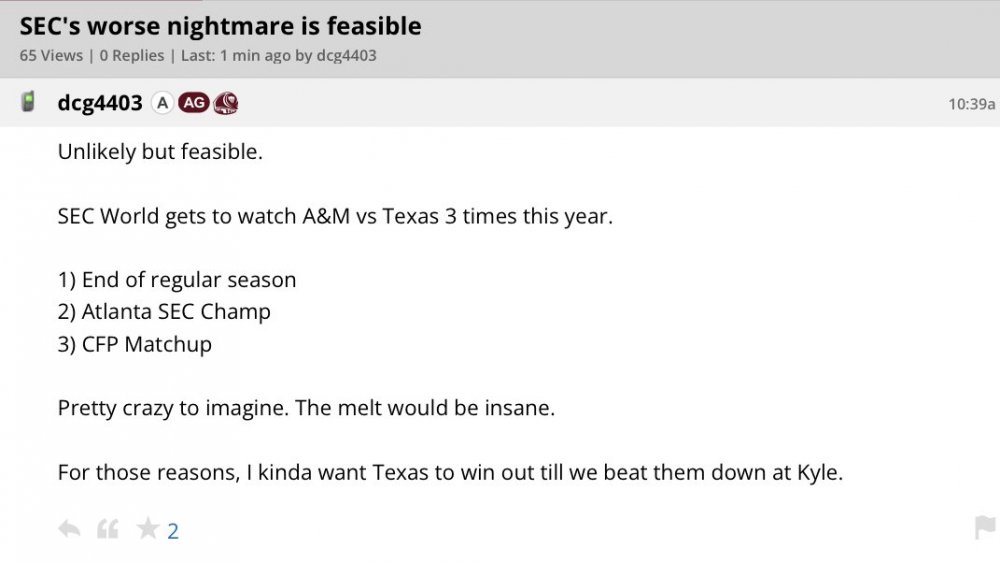Quote this post using the quote icon

[x=107, y=529]
